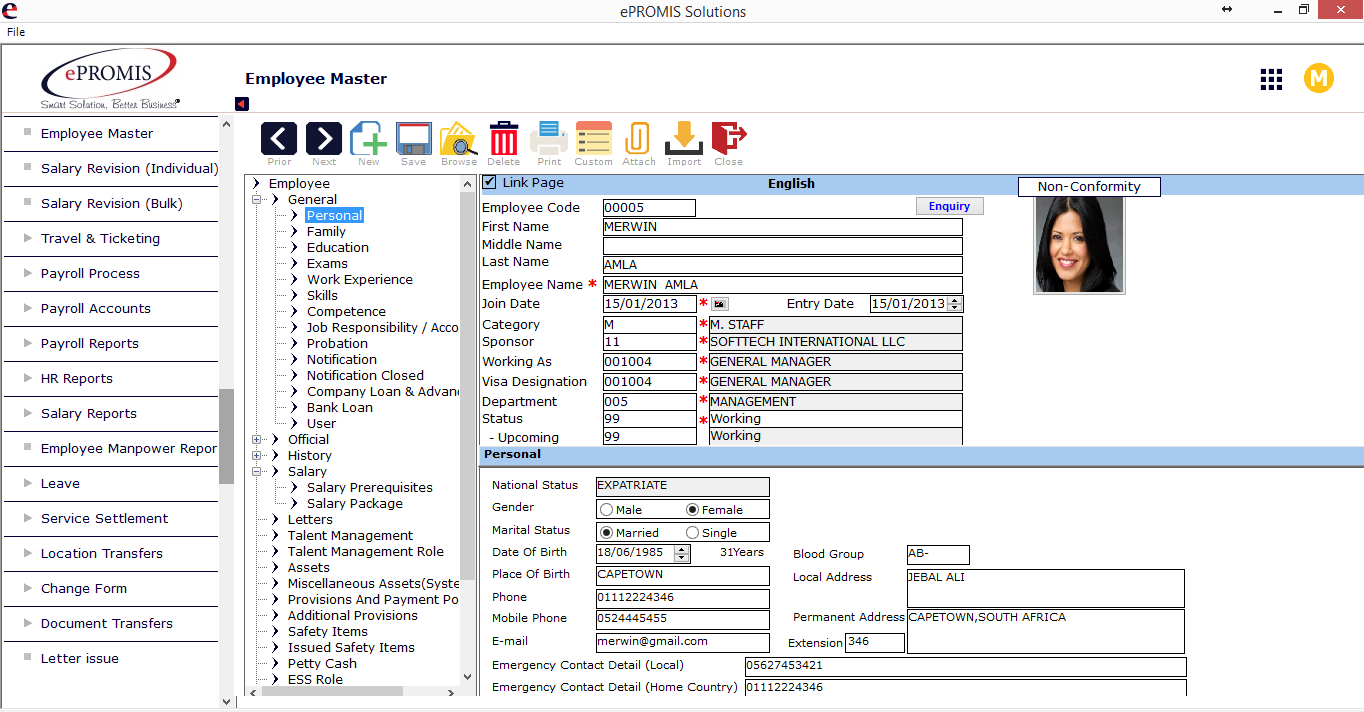Open Payroll Process from the sidebar

point(90,274)
